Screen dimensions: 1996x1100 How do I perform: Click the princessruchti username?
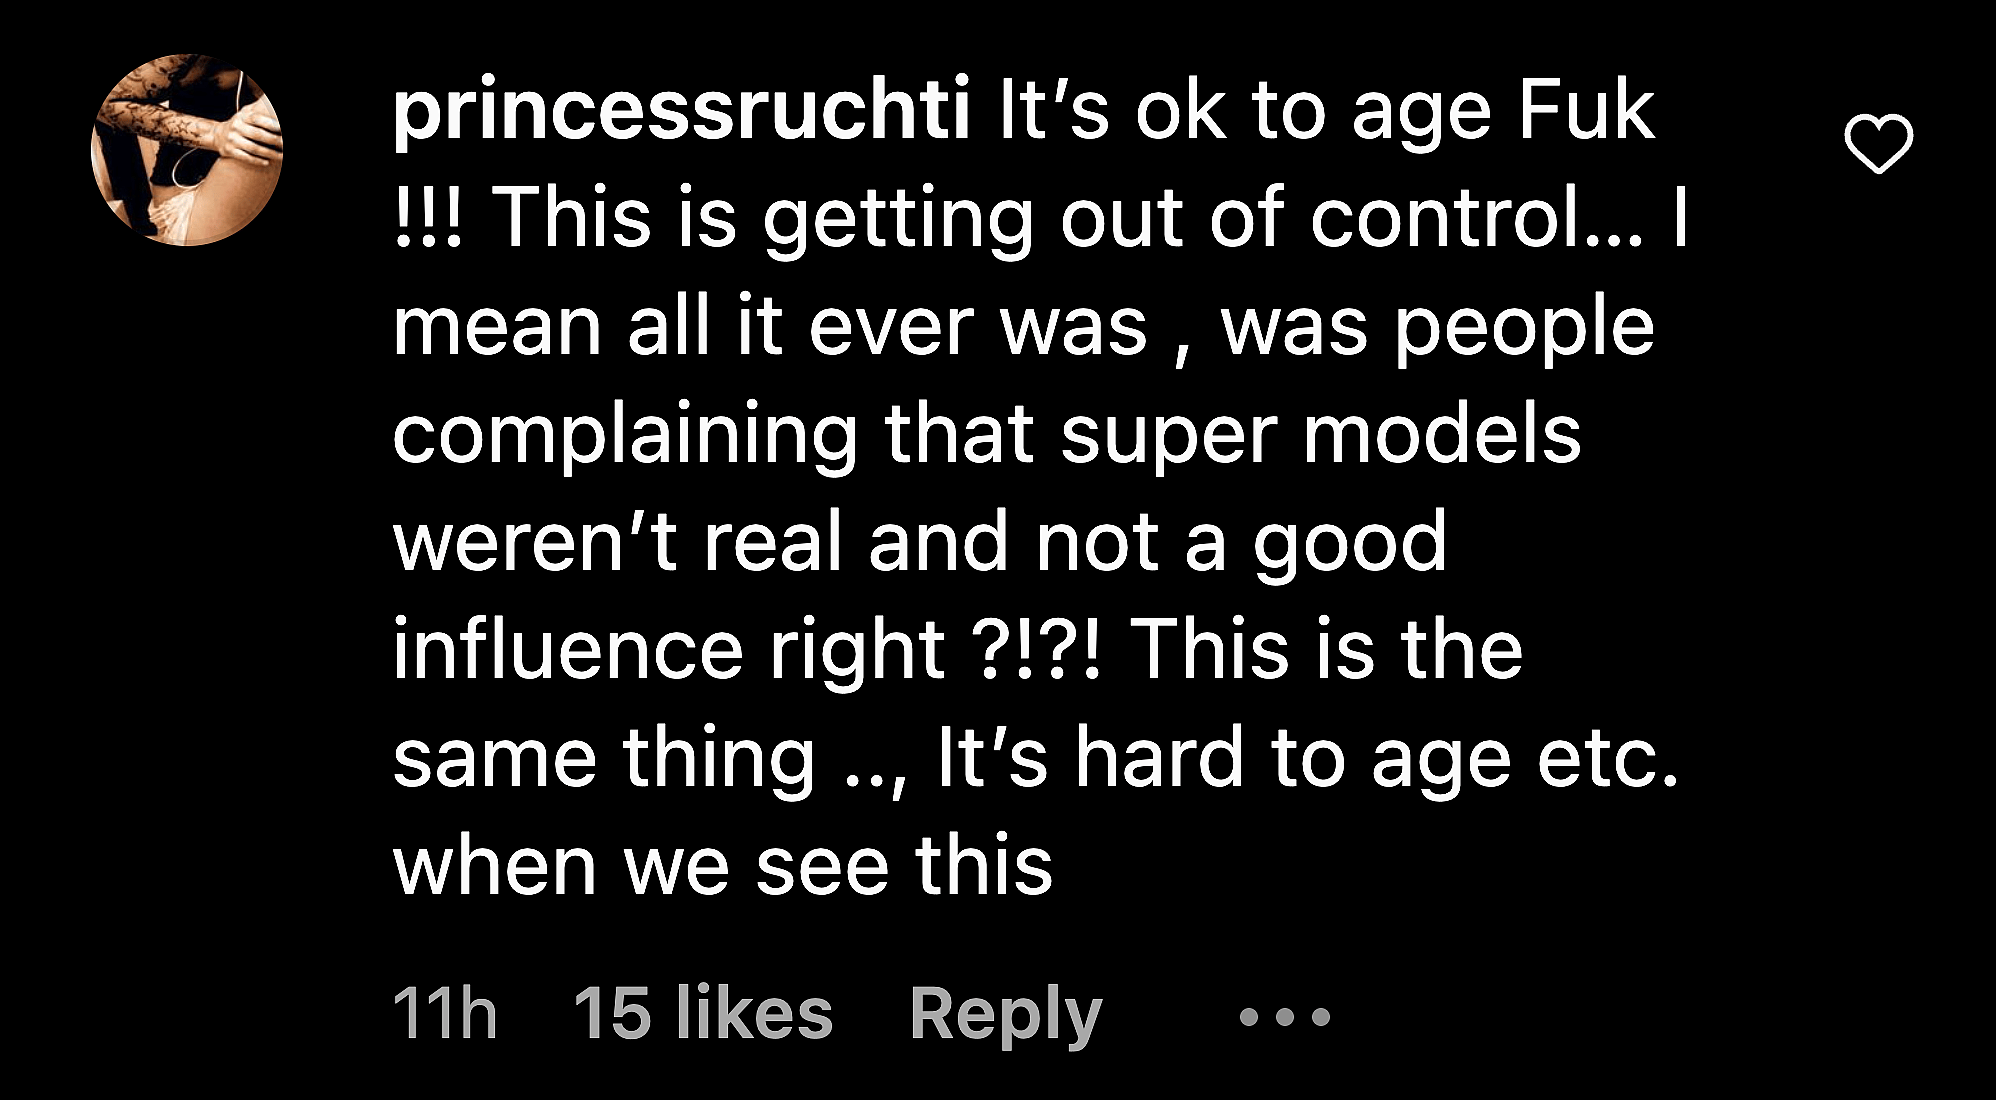pos(682,111)
